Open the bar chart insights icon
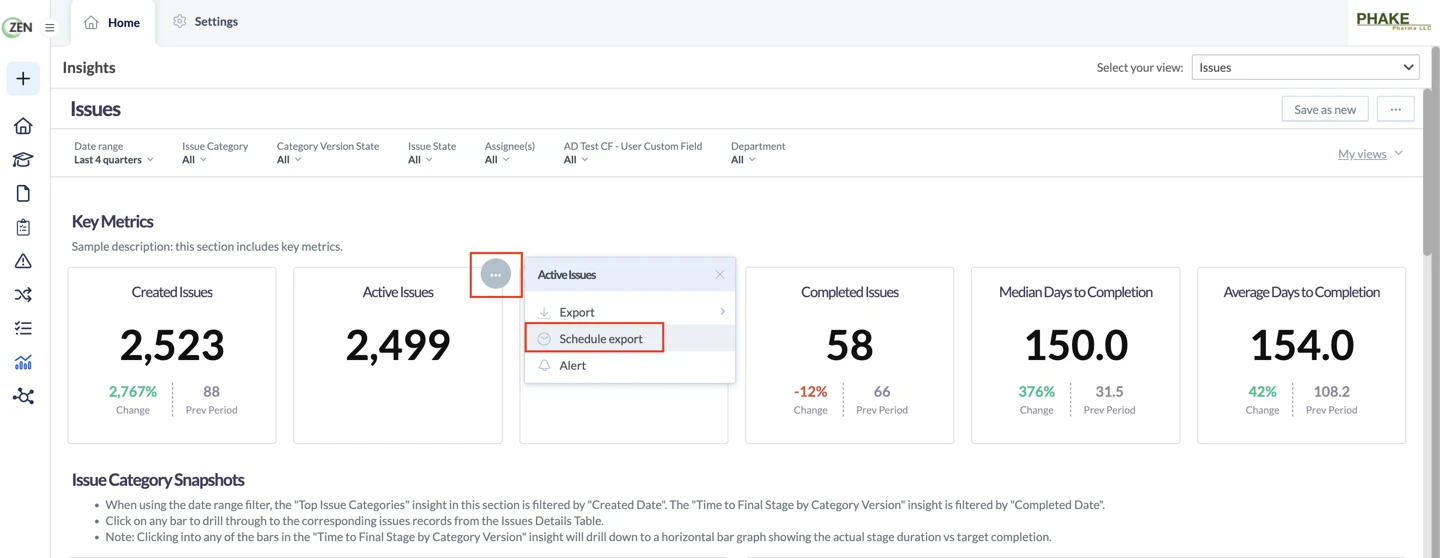1440x558 pixels. click(23, 362)
